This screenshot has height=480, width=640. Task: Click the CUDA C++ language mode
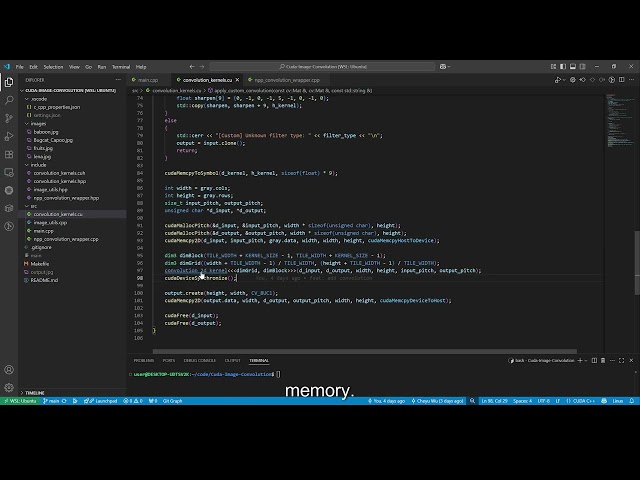(583, 400)
